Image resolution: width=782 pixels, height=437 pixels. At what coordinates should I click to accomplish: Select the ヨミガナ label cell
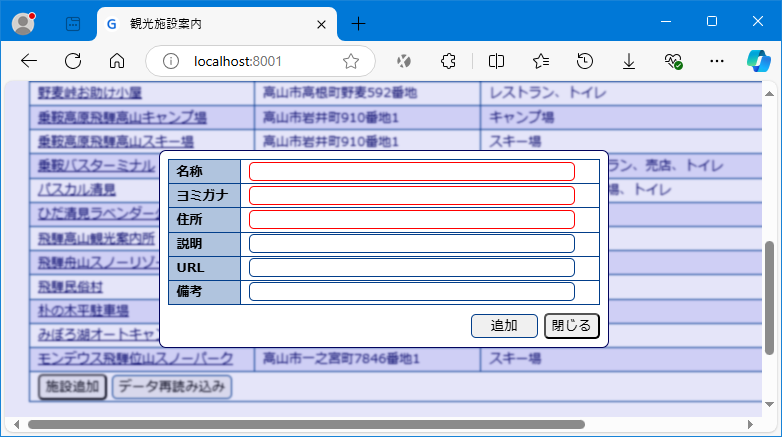(204, 195)
